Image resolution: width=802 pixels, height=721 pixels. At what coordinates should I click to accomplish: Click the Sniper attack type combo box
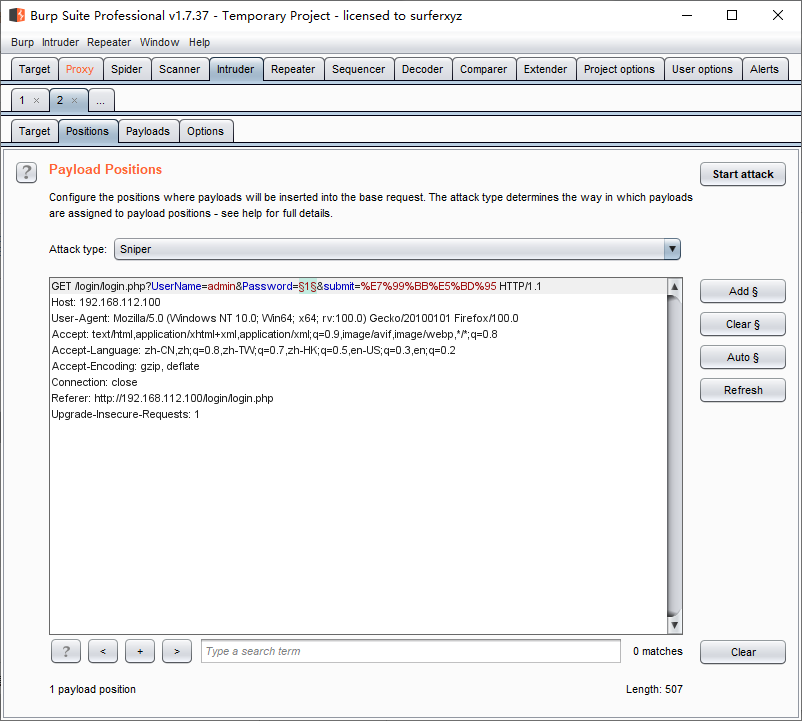(x=397, y=249)
